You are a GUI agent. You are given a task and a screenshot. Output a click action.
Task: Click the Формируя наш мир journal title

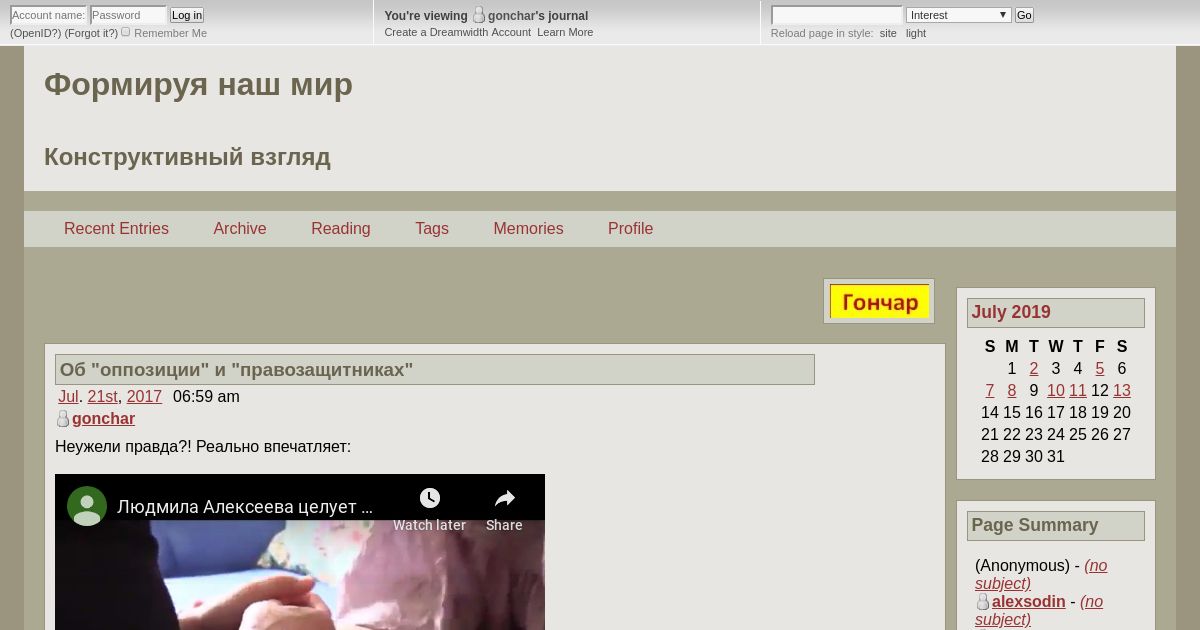[198, 85]
